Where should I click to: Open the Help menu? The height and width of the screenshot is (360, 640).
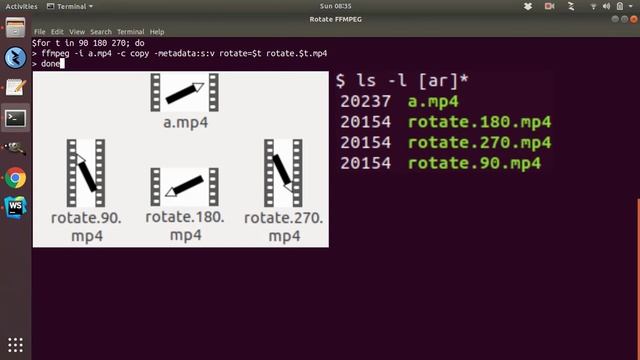[x=157, y=32]
